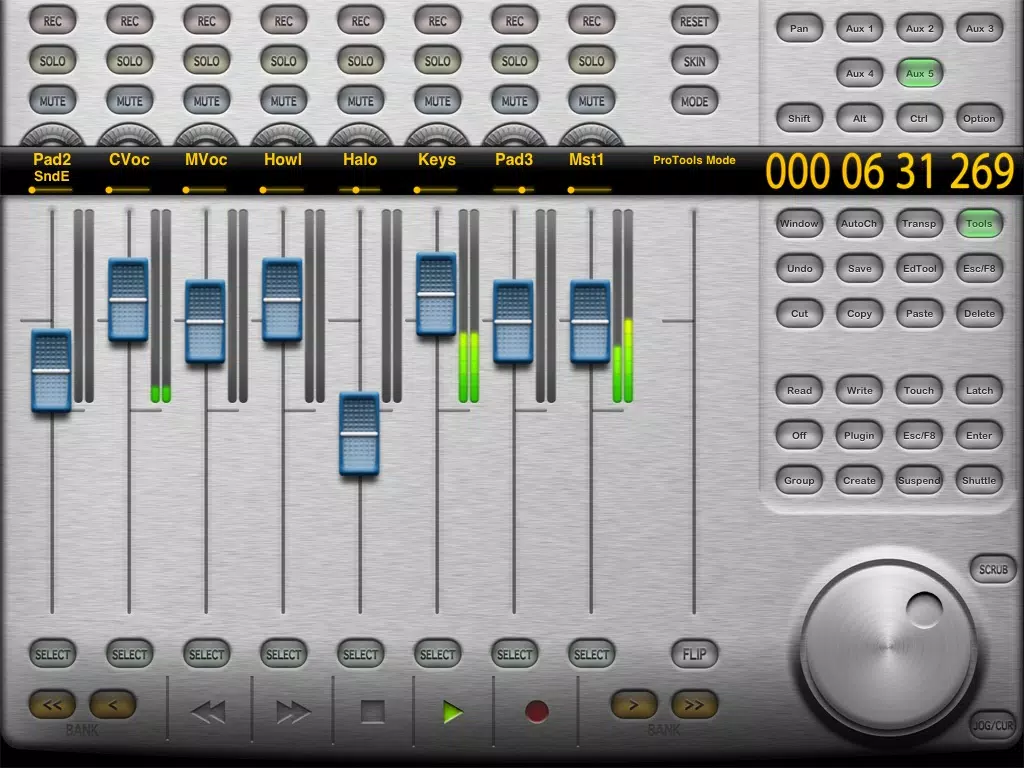The height and width of the screenshot is (768, 1024).
Task: Mute the Pad3 channel
Action: coord(515,101)
